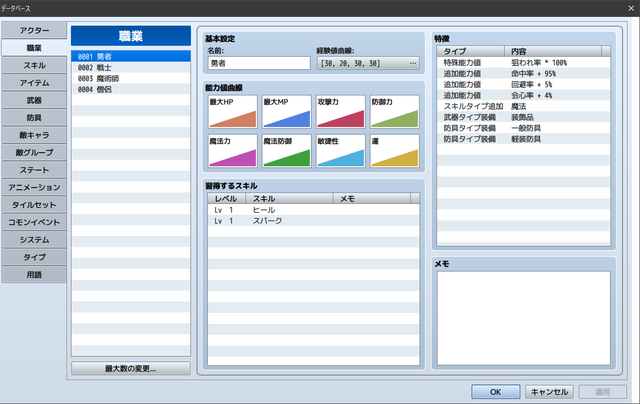Open the 攻撃力 parameter curve
Viewport: 640px width, 404px height.
coord(340,112)
